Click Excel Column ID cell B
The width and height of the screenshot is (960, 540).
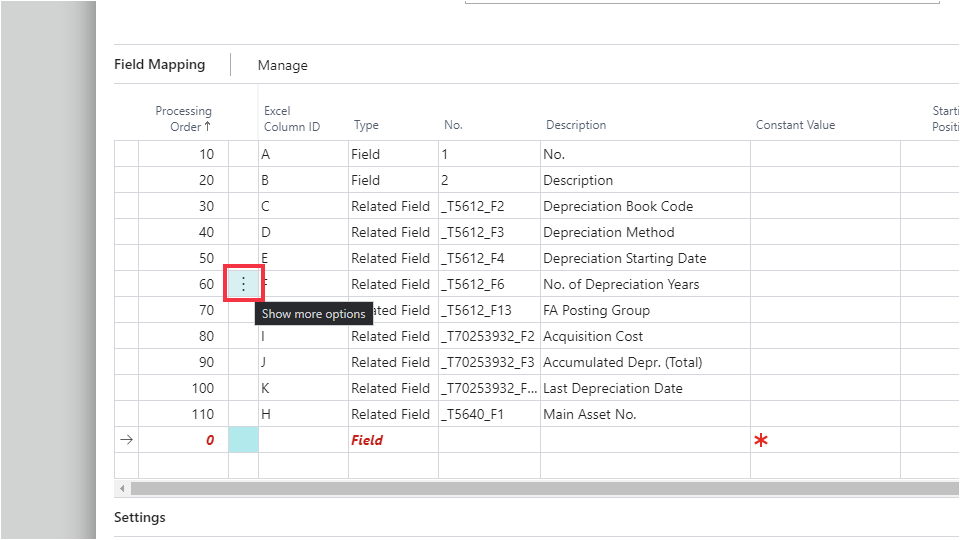pyautogui.click(x=304, y=180)
